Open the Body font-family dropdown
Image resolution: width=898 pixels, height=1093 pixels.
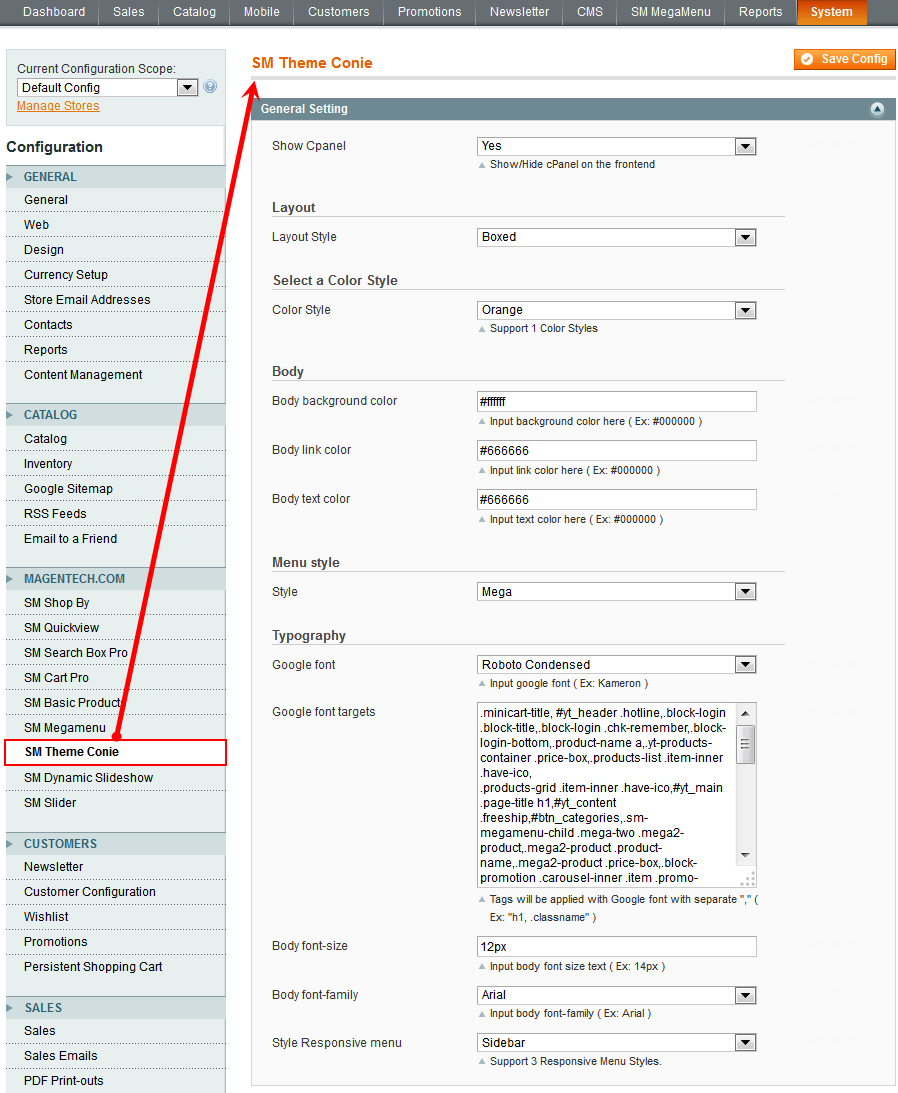pos(616,995)
